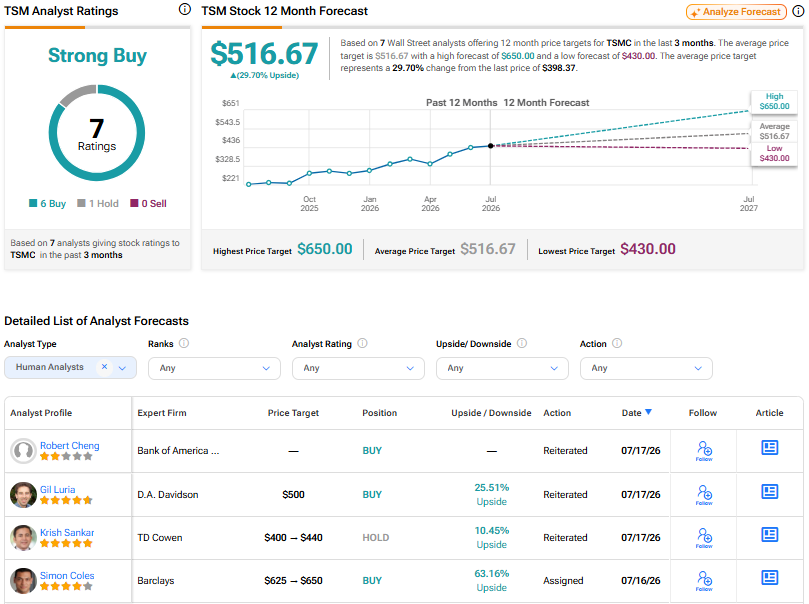Screen dimensions: 809x604
Task: Open the Upside/Downside dropdown
Action: [502, 368]
